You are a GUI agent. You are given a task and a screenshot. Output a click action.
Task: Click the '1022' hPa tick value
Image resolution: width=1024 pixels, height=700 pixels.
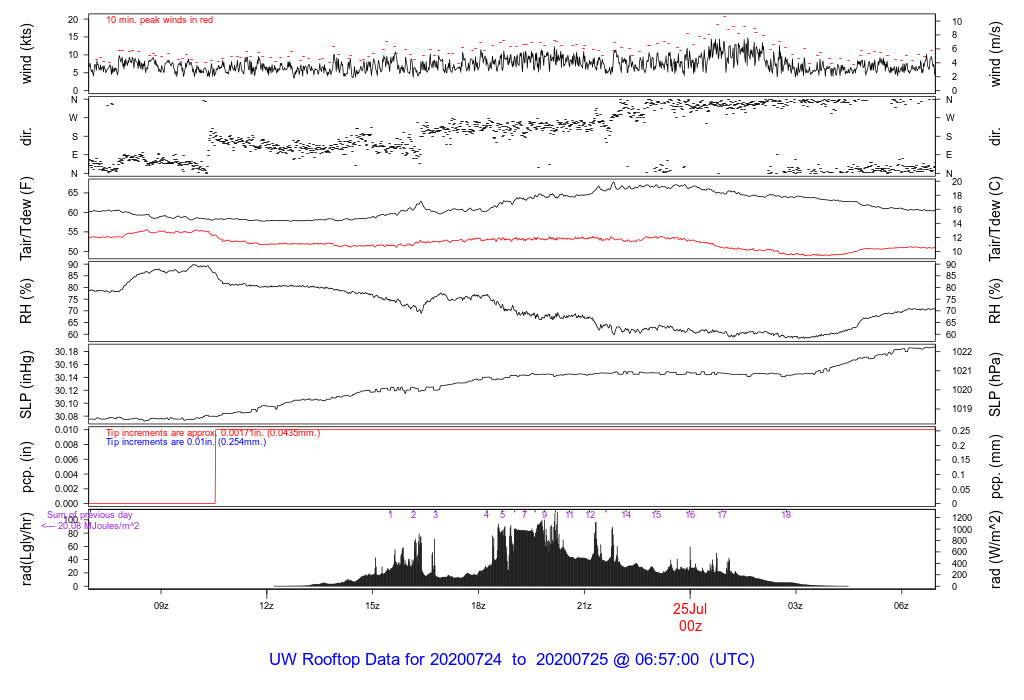click(962, 352)
